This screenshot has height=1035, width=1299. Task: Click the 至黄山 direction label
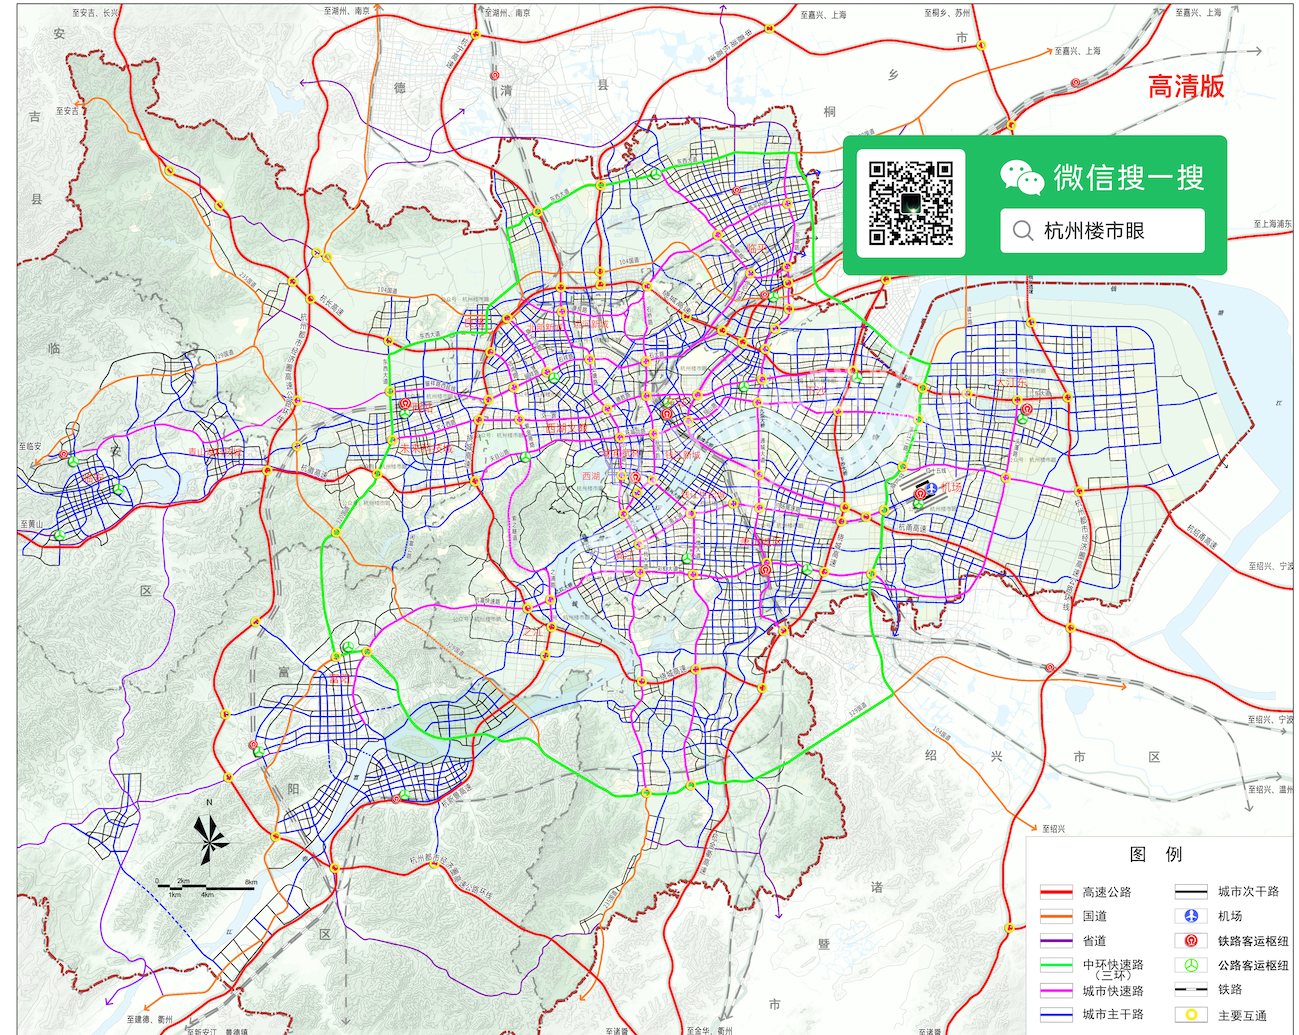pos(32,524)
